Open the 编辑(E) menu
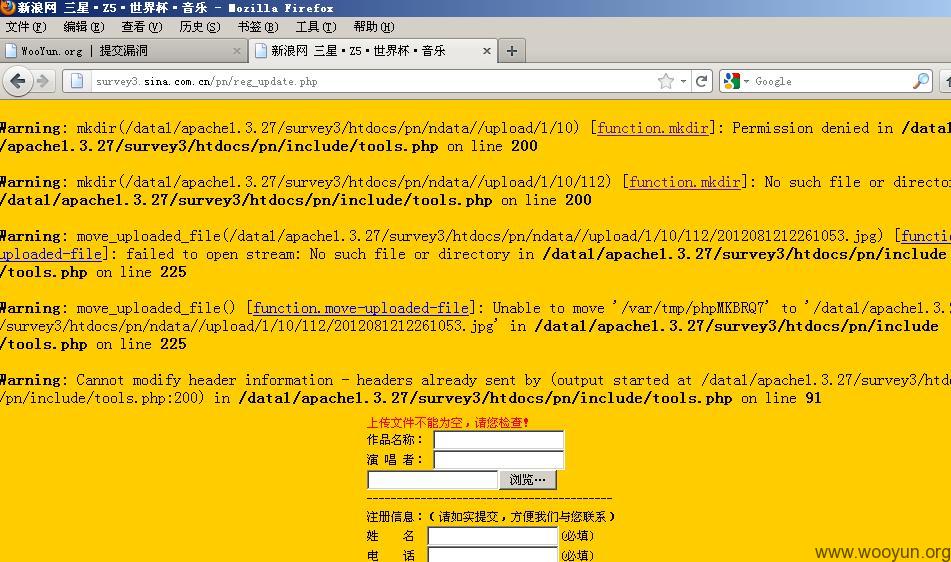951x562 pixels. point(84,27)
